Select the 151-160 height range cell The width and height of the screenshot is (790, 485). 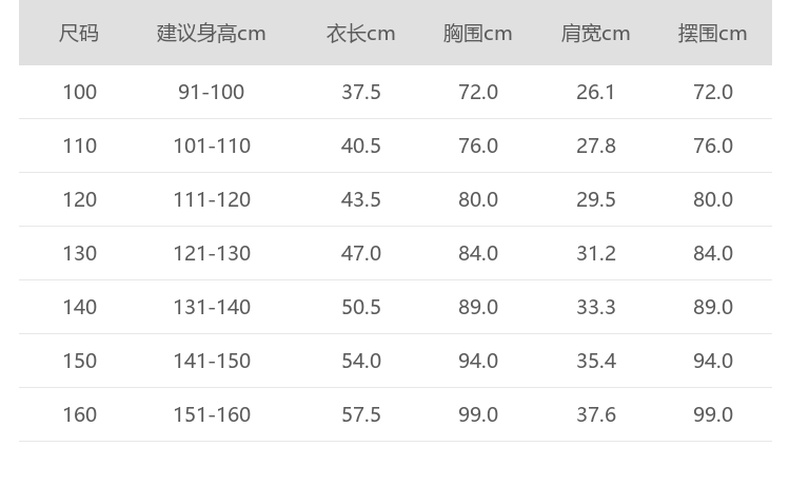(211, 414)
